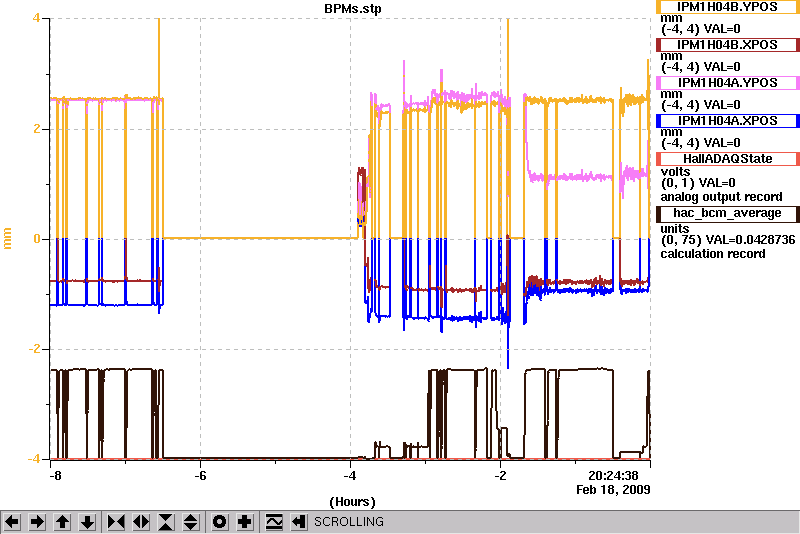This screenshot has height=534, width=800.
Task: Click the inward-pointing horizontal triangles zoom icon
Action: pos(116,522)
